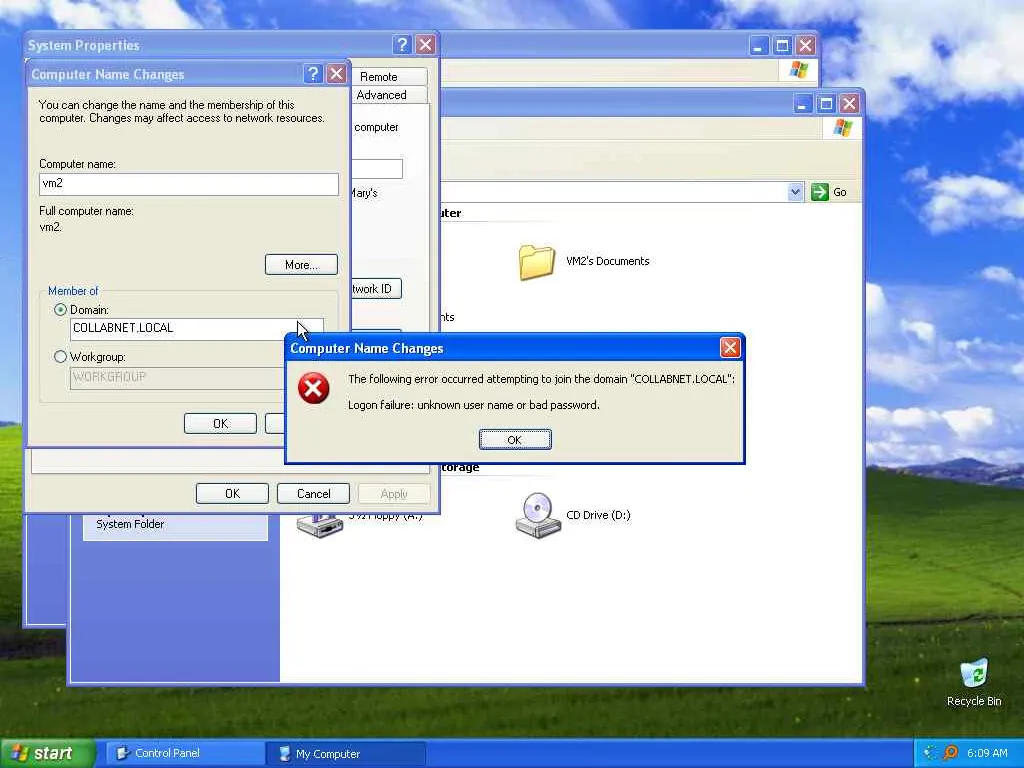The height and width of the screenshot is (768, 1024).
Task: Close the System Properties window
Action: click(x=425, y=44)
